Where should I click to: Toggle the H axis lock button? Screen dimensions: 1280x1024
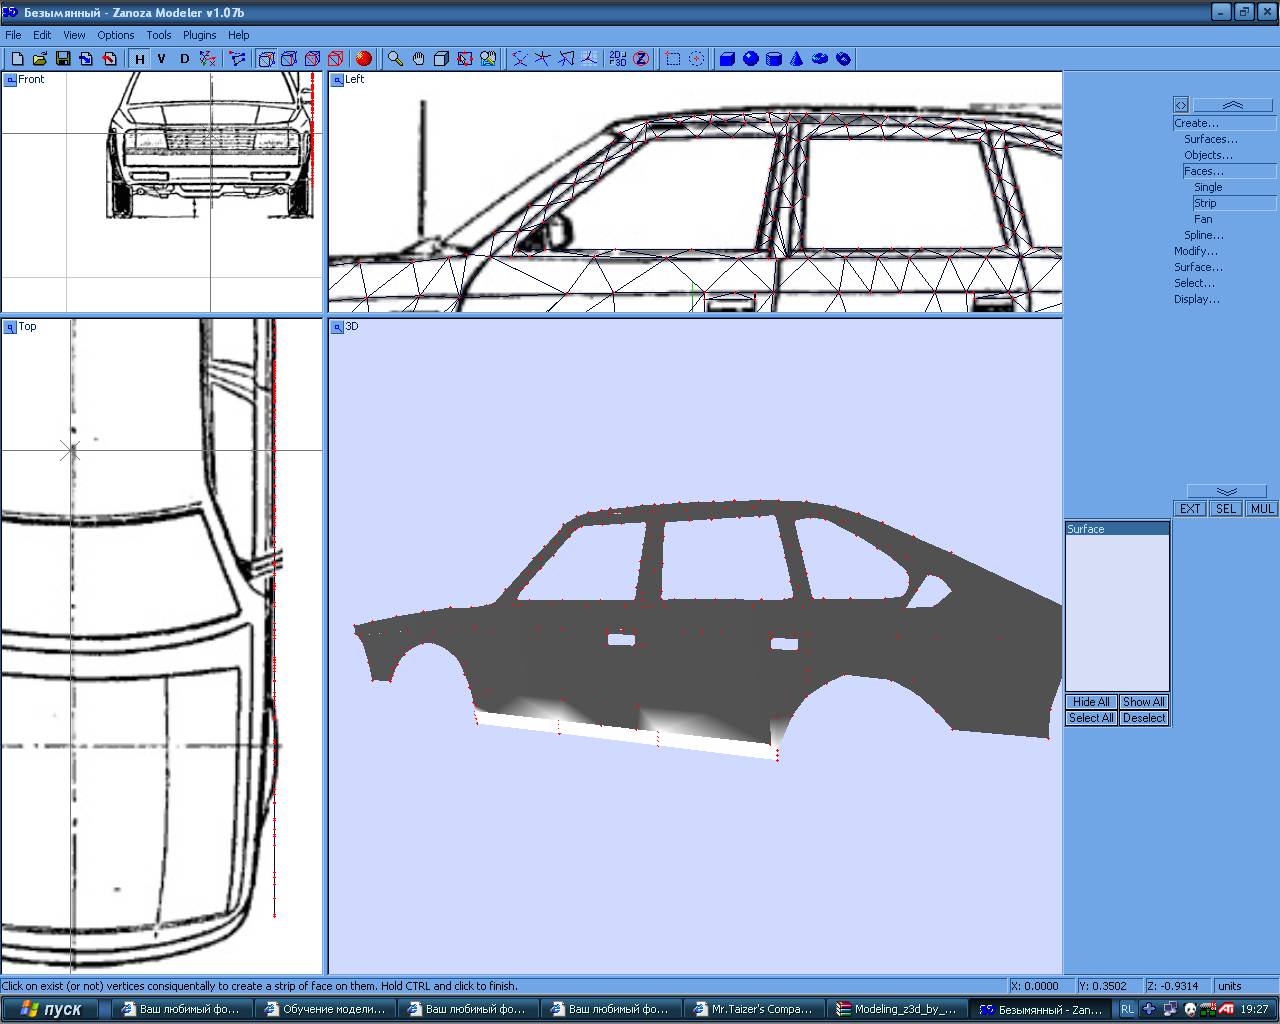tap(140, 59)
